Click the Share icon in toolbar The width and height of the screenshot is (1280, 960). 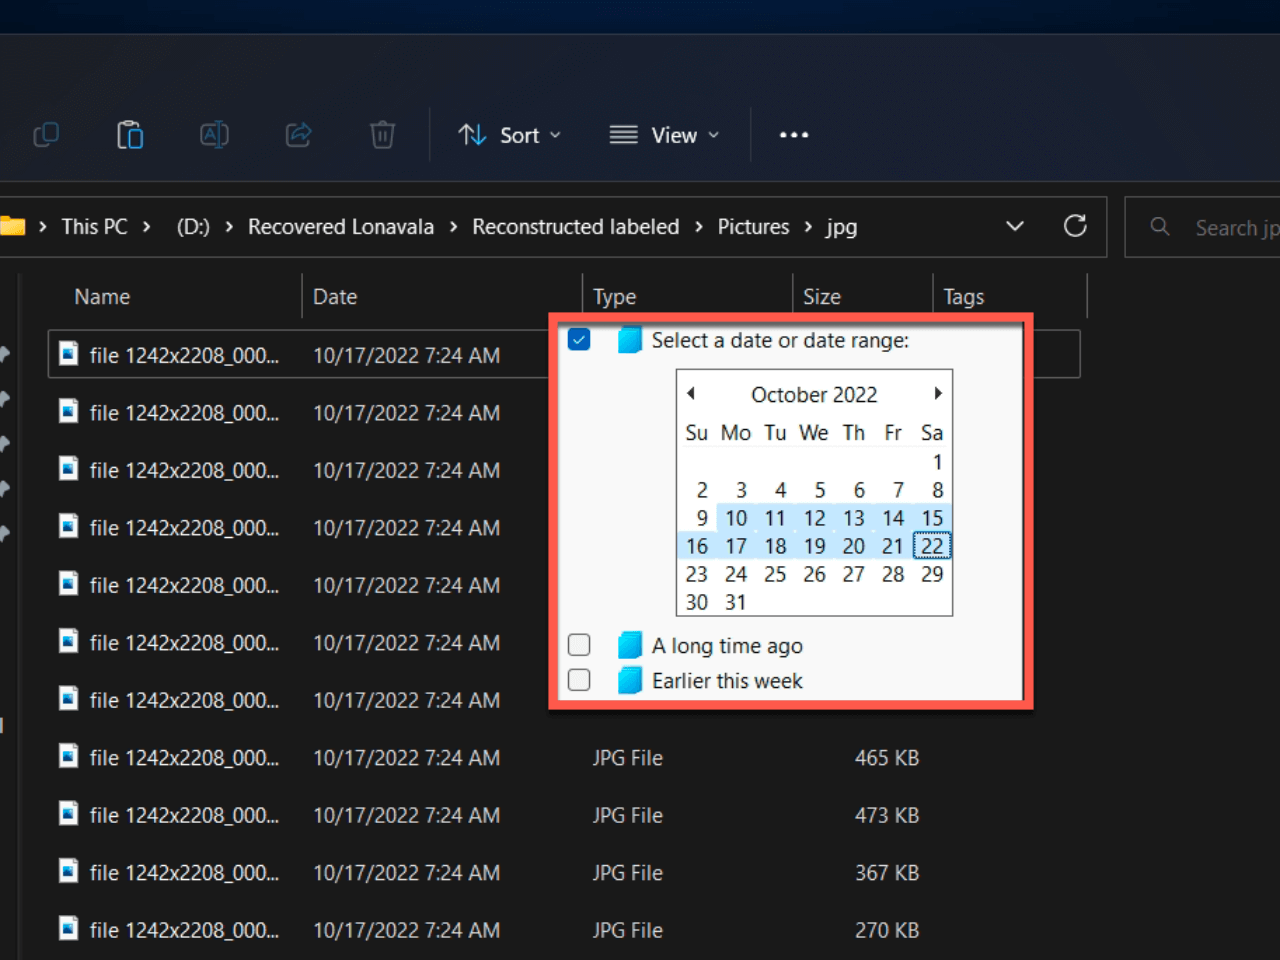(298, 135)
